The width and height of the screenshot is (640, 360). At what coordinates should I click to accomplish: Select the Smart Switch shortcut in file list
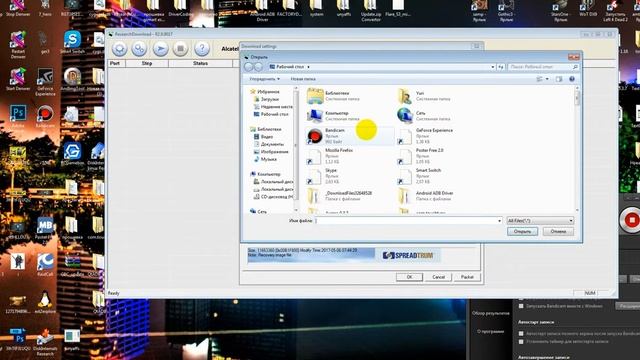(x=420, y=176)
